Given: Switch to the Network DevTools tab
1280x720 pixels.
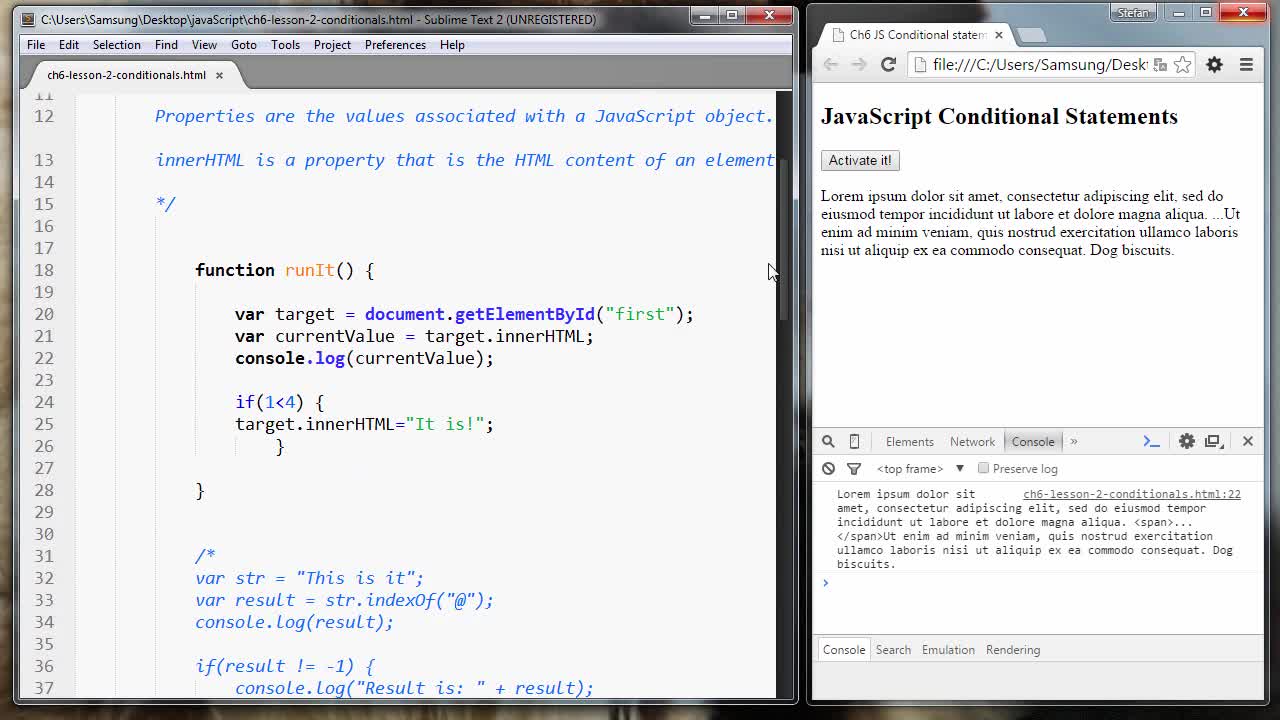Looking at the screenshot, I should 972,442.
